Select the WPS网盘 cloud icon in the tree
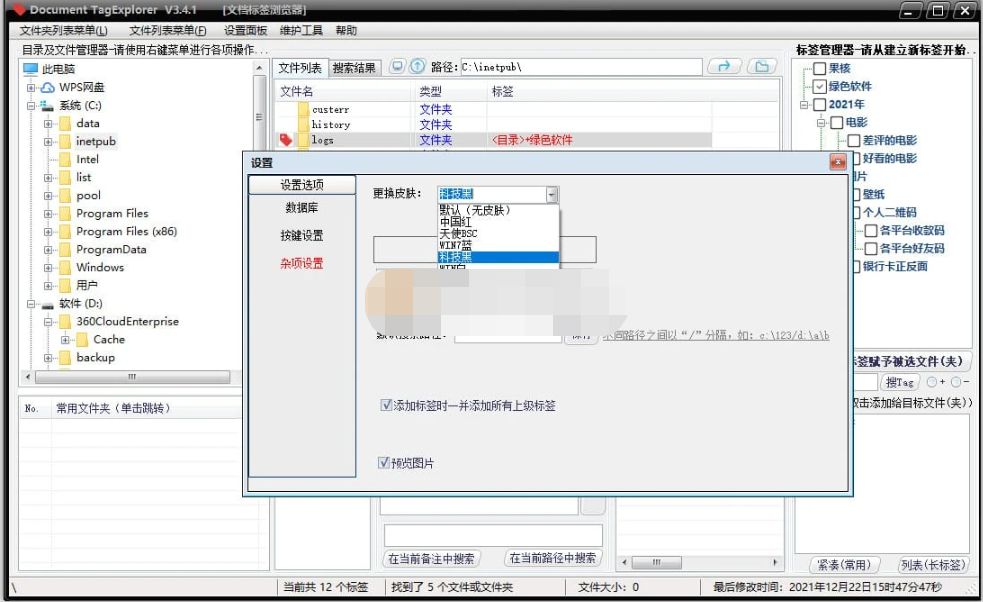This screenshot has width=983, height=602. tap(46, 87)
